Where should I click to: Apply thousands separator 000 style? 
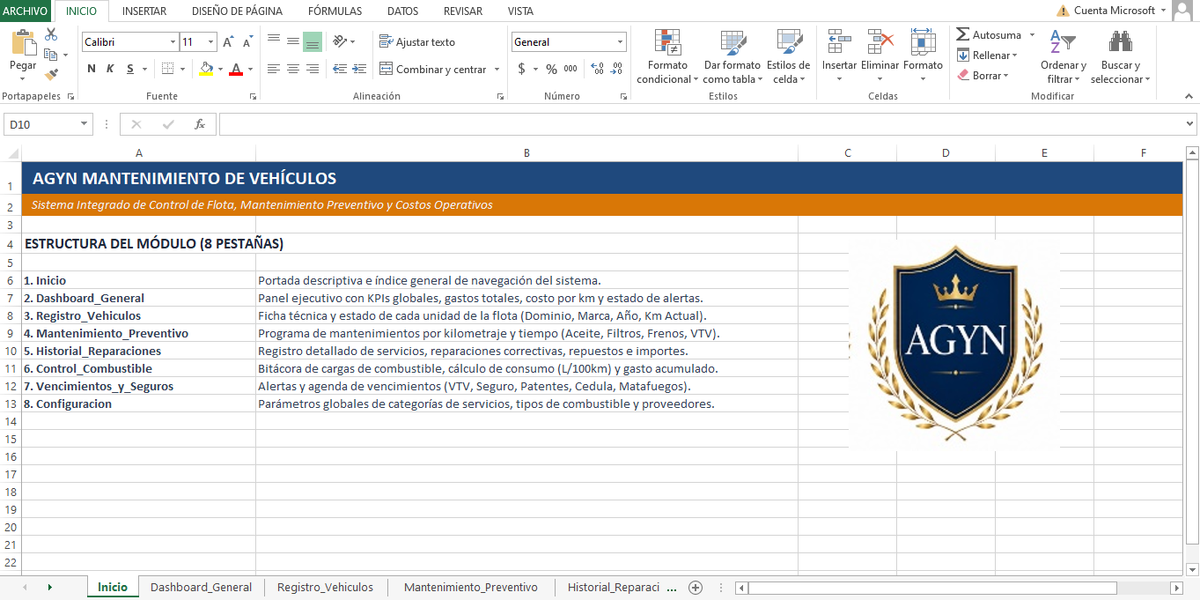[570, 69]
